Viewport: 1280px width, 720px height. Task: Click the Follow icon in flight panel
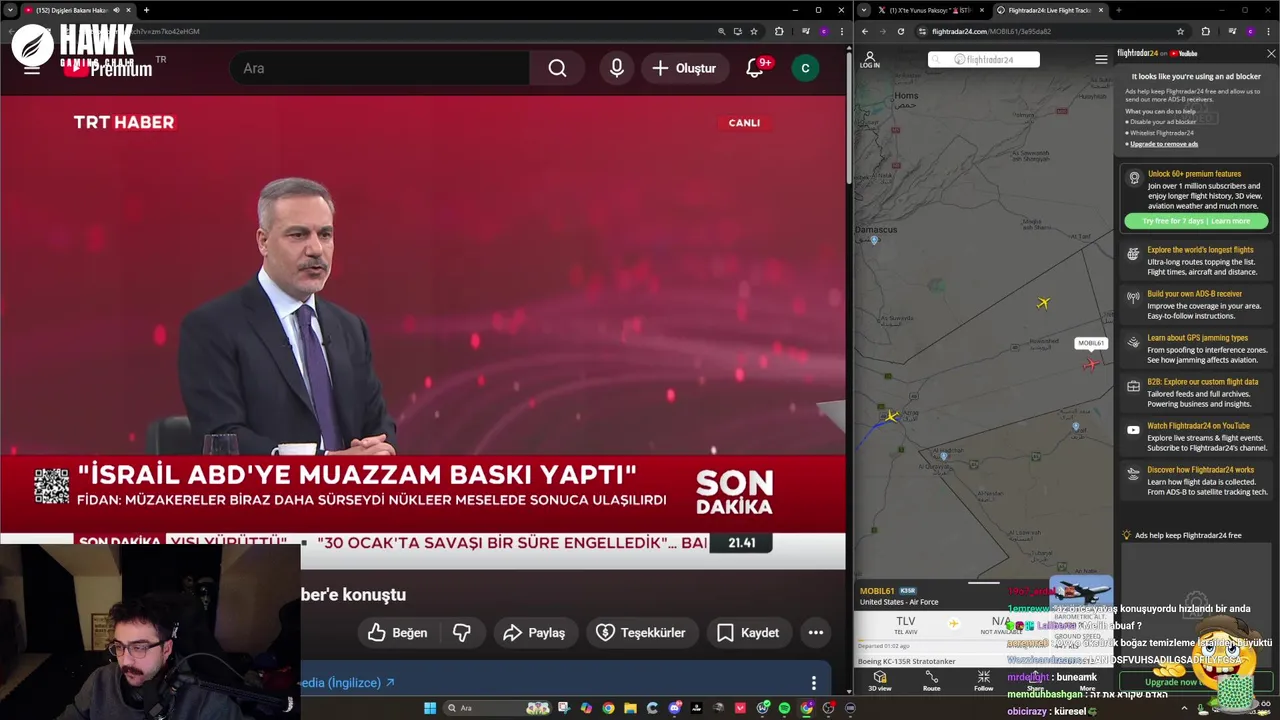[x=983, y=681]
